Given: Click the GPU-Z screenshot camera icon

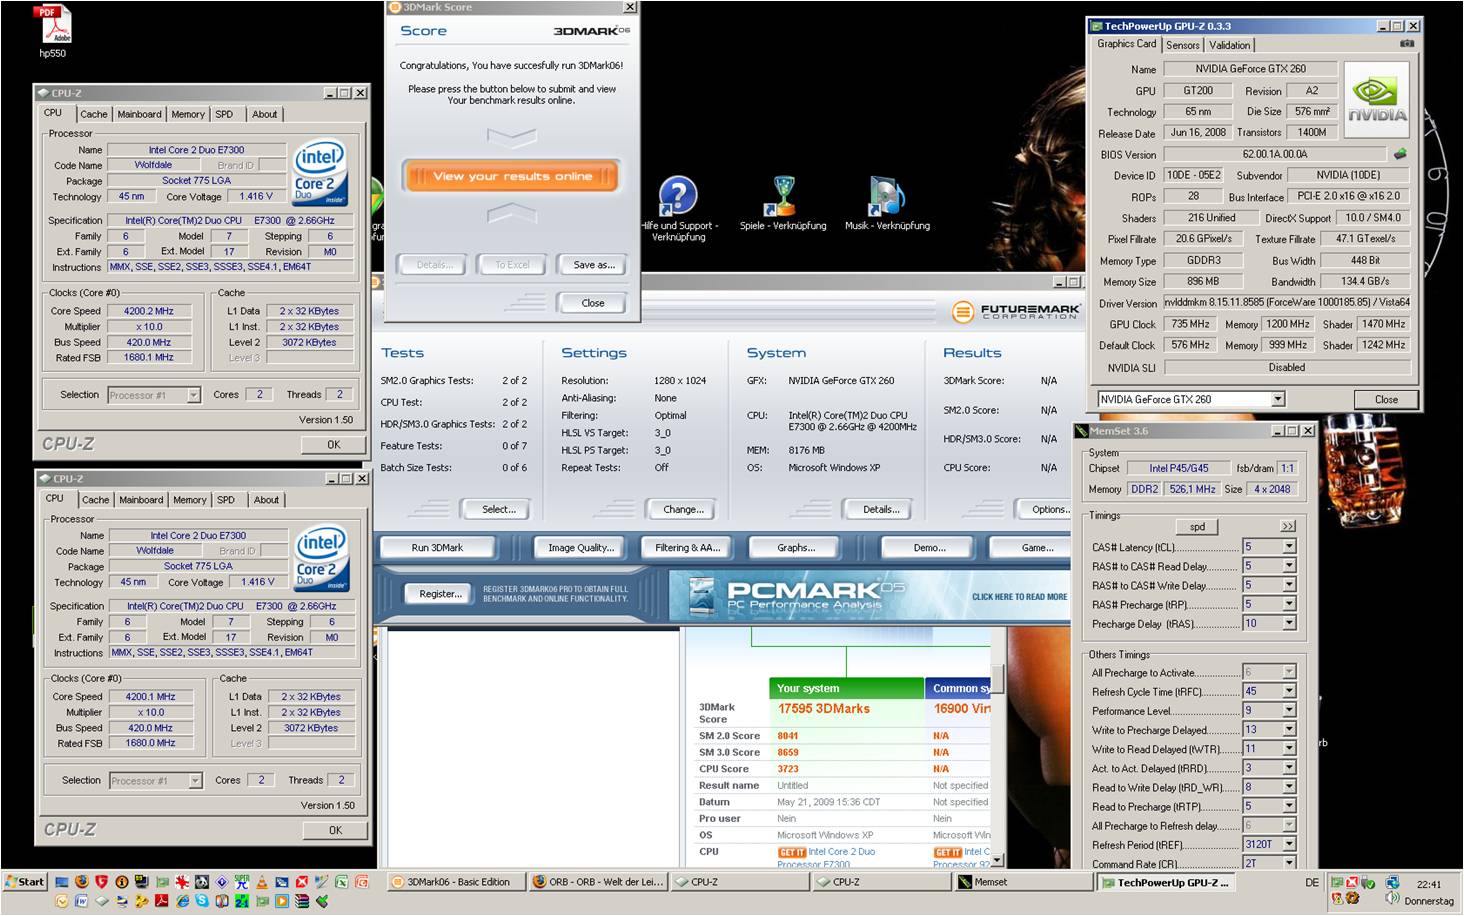Looking at the screenshot, I should pyautogui.click(x=1407, y=44).
